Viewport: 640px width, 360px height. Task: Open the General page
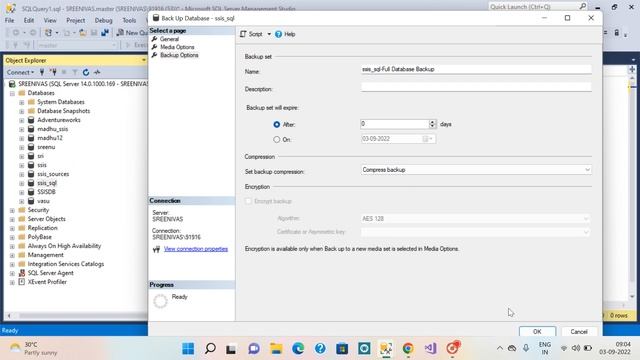coord(169,39)
